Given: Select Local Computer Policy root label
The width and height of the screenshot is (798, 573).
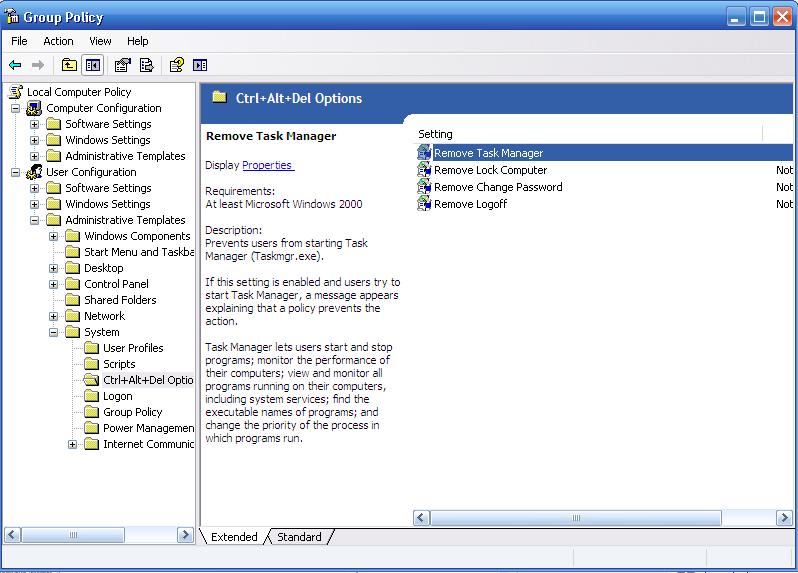Looking at the screenshot, I should click(79, 92).
